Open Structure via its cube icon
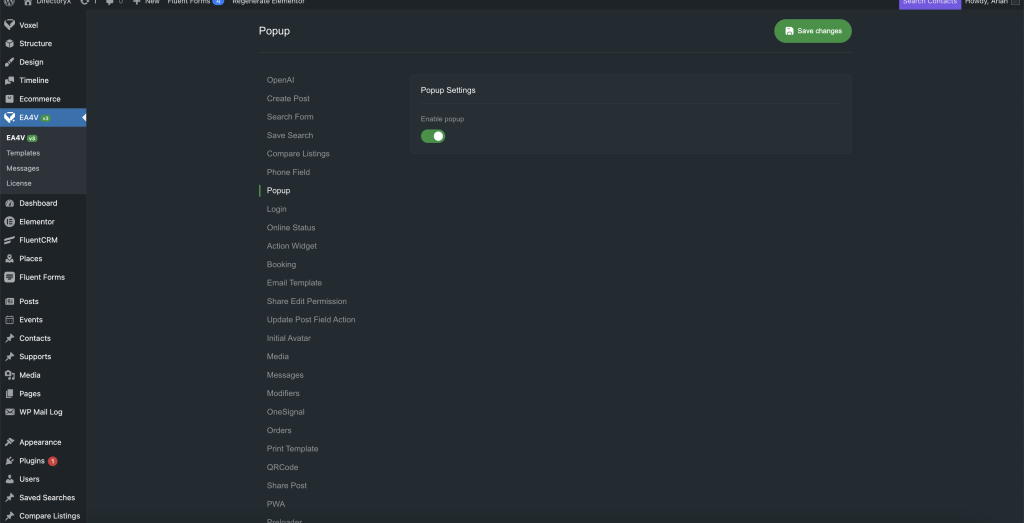This screenshot has height=523, width=1024. (9, 44)
